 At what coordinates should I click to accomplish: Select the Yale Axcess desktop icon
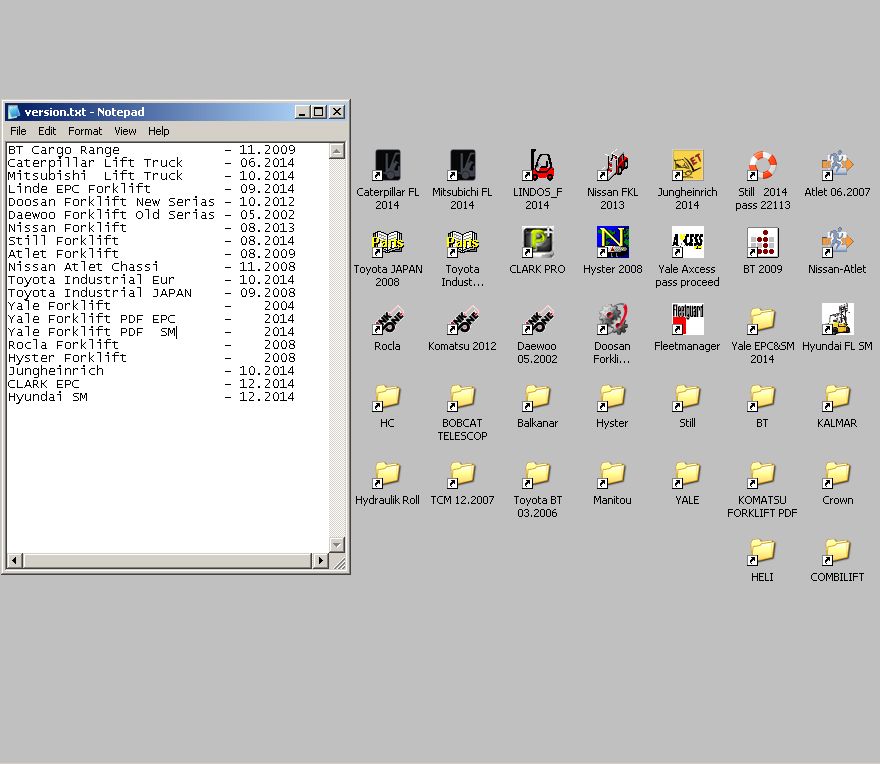[687, 243]
